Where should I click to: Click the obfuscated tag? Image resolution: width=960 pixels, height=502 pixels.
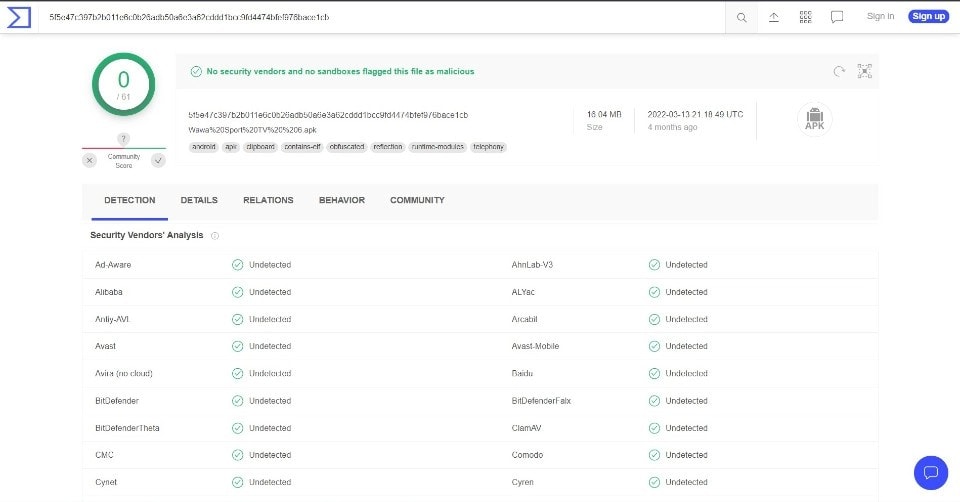point(347,147)
